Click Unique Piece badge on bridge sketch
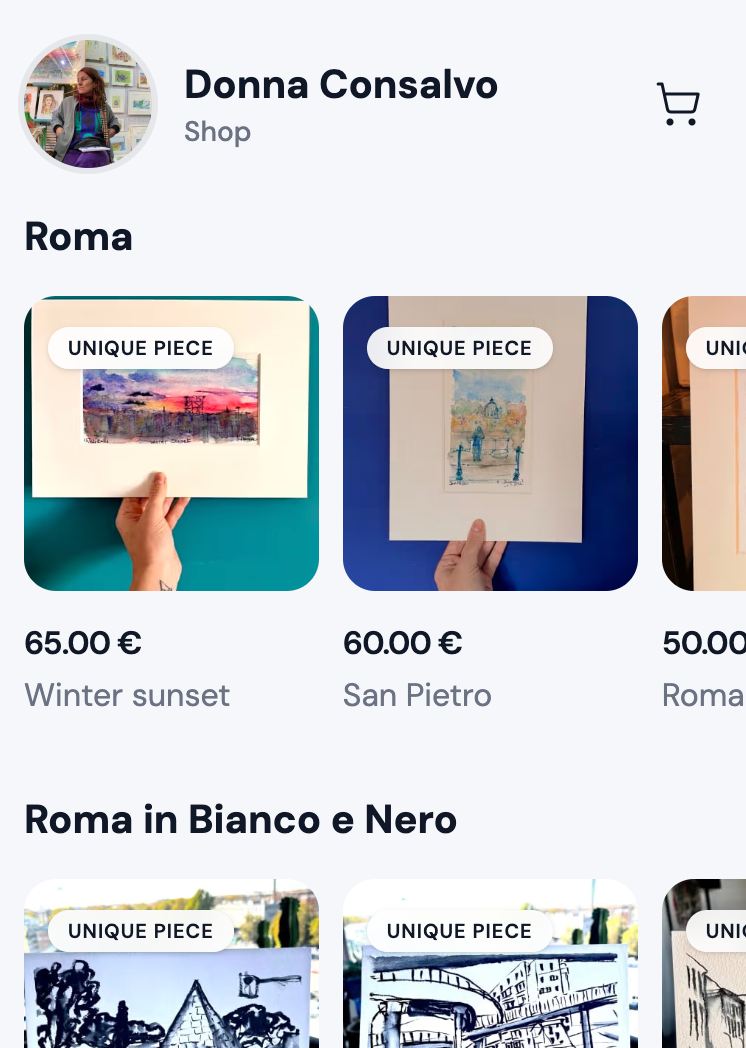746x1048 pixels. [460, 931]
